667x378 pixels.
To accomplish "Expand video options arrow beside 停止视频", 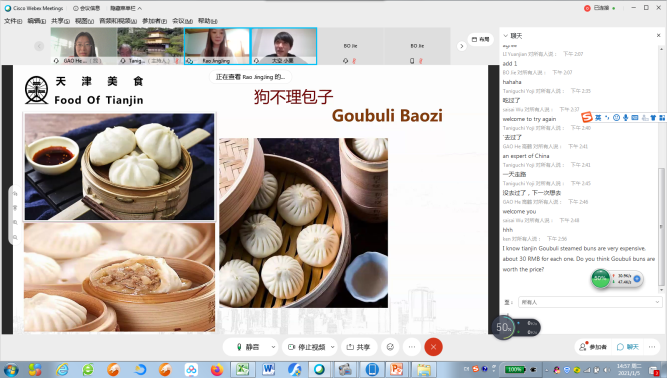I will coord(332,347).
